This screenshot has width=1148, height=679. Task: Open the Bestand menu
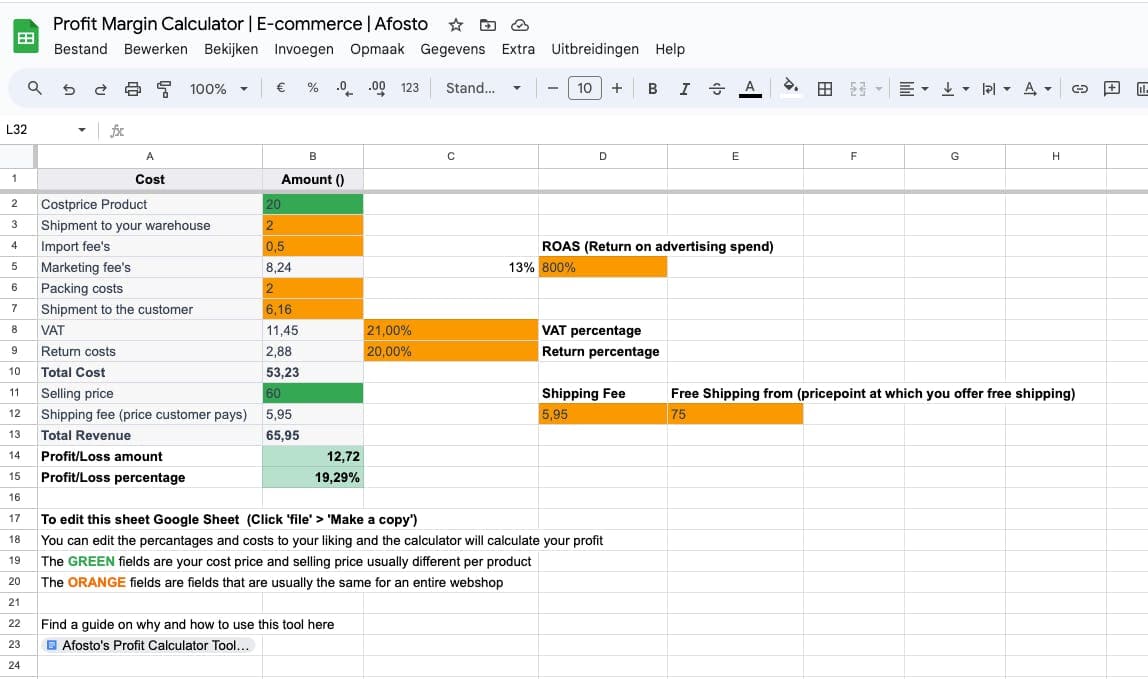[x=81, y=49]
